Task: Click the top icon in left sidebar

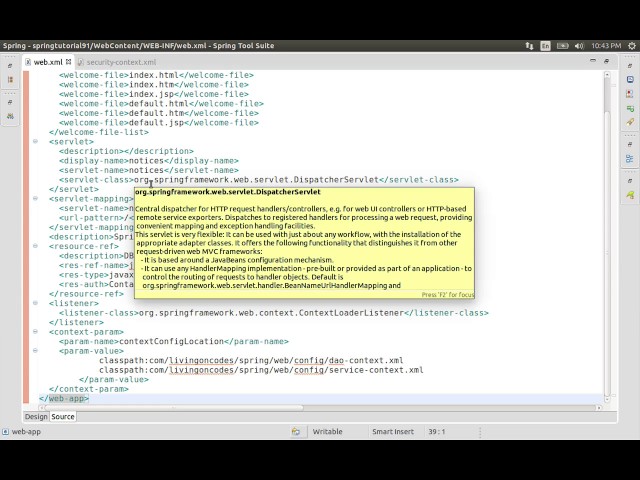Action: pyautogui.click(x=10, y=64)
